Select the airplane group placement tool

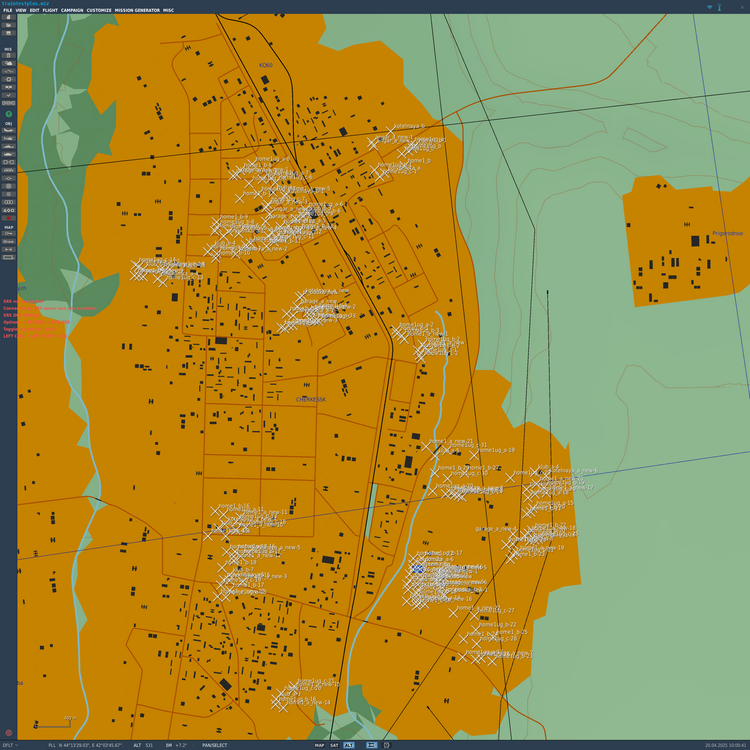click(9, 130)
